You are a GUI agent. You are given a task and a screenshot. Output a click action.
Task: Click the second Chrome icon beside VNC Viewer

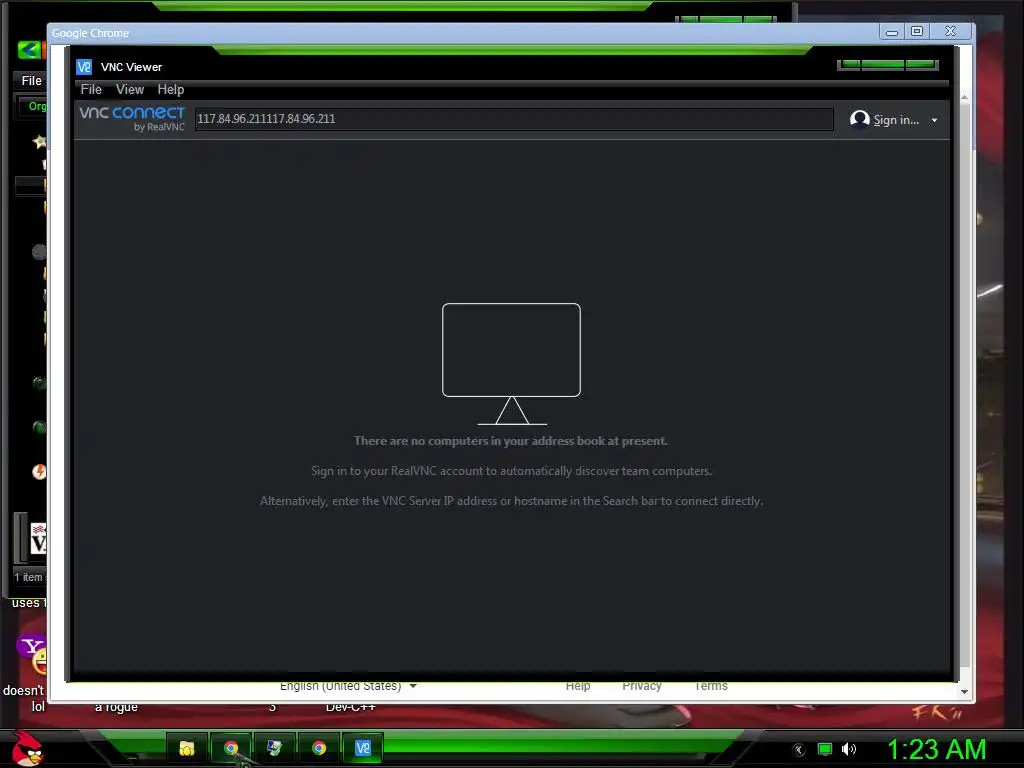(x=319, y=748)
